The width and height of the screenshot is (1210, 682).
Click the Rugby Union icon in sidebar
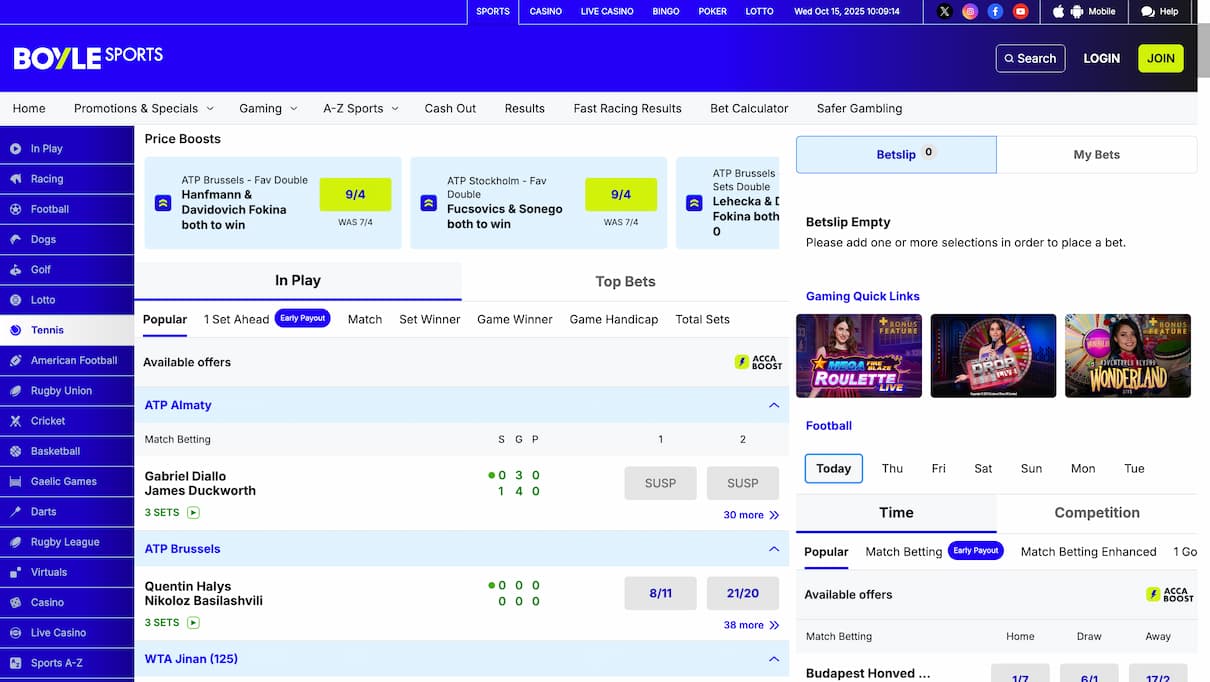[15, 391]
